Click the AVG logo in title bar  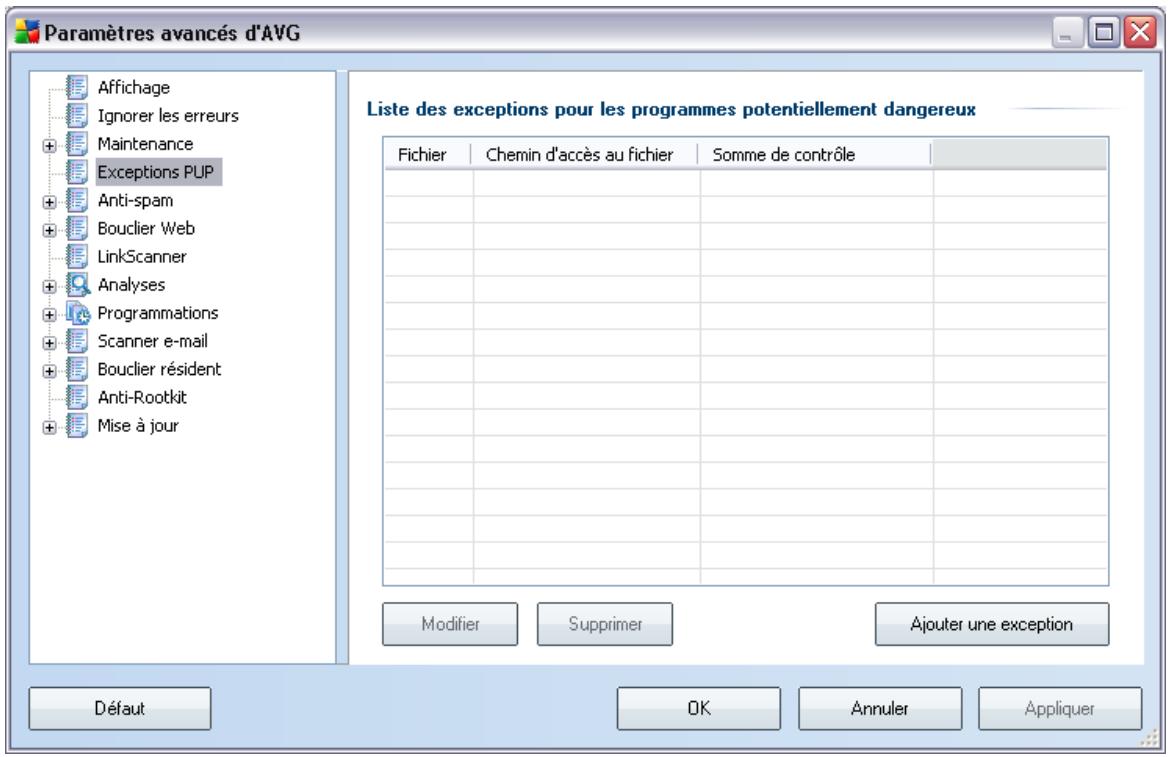coord(27,32)
